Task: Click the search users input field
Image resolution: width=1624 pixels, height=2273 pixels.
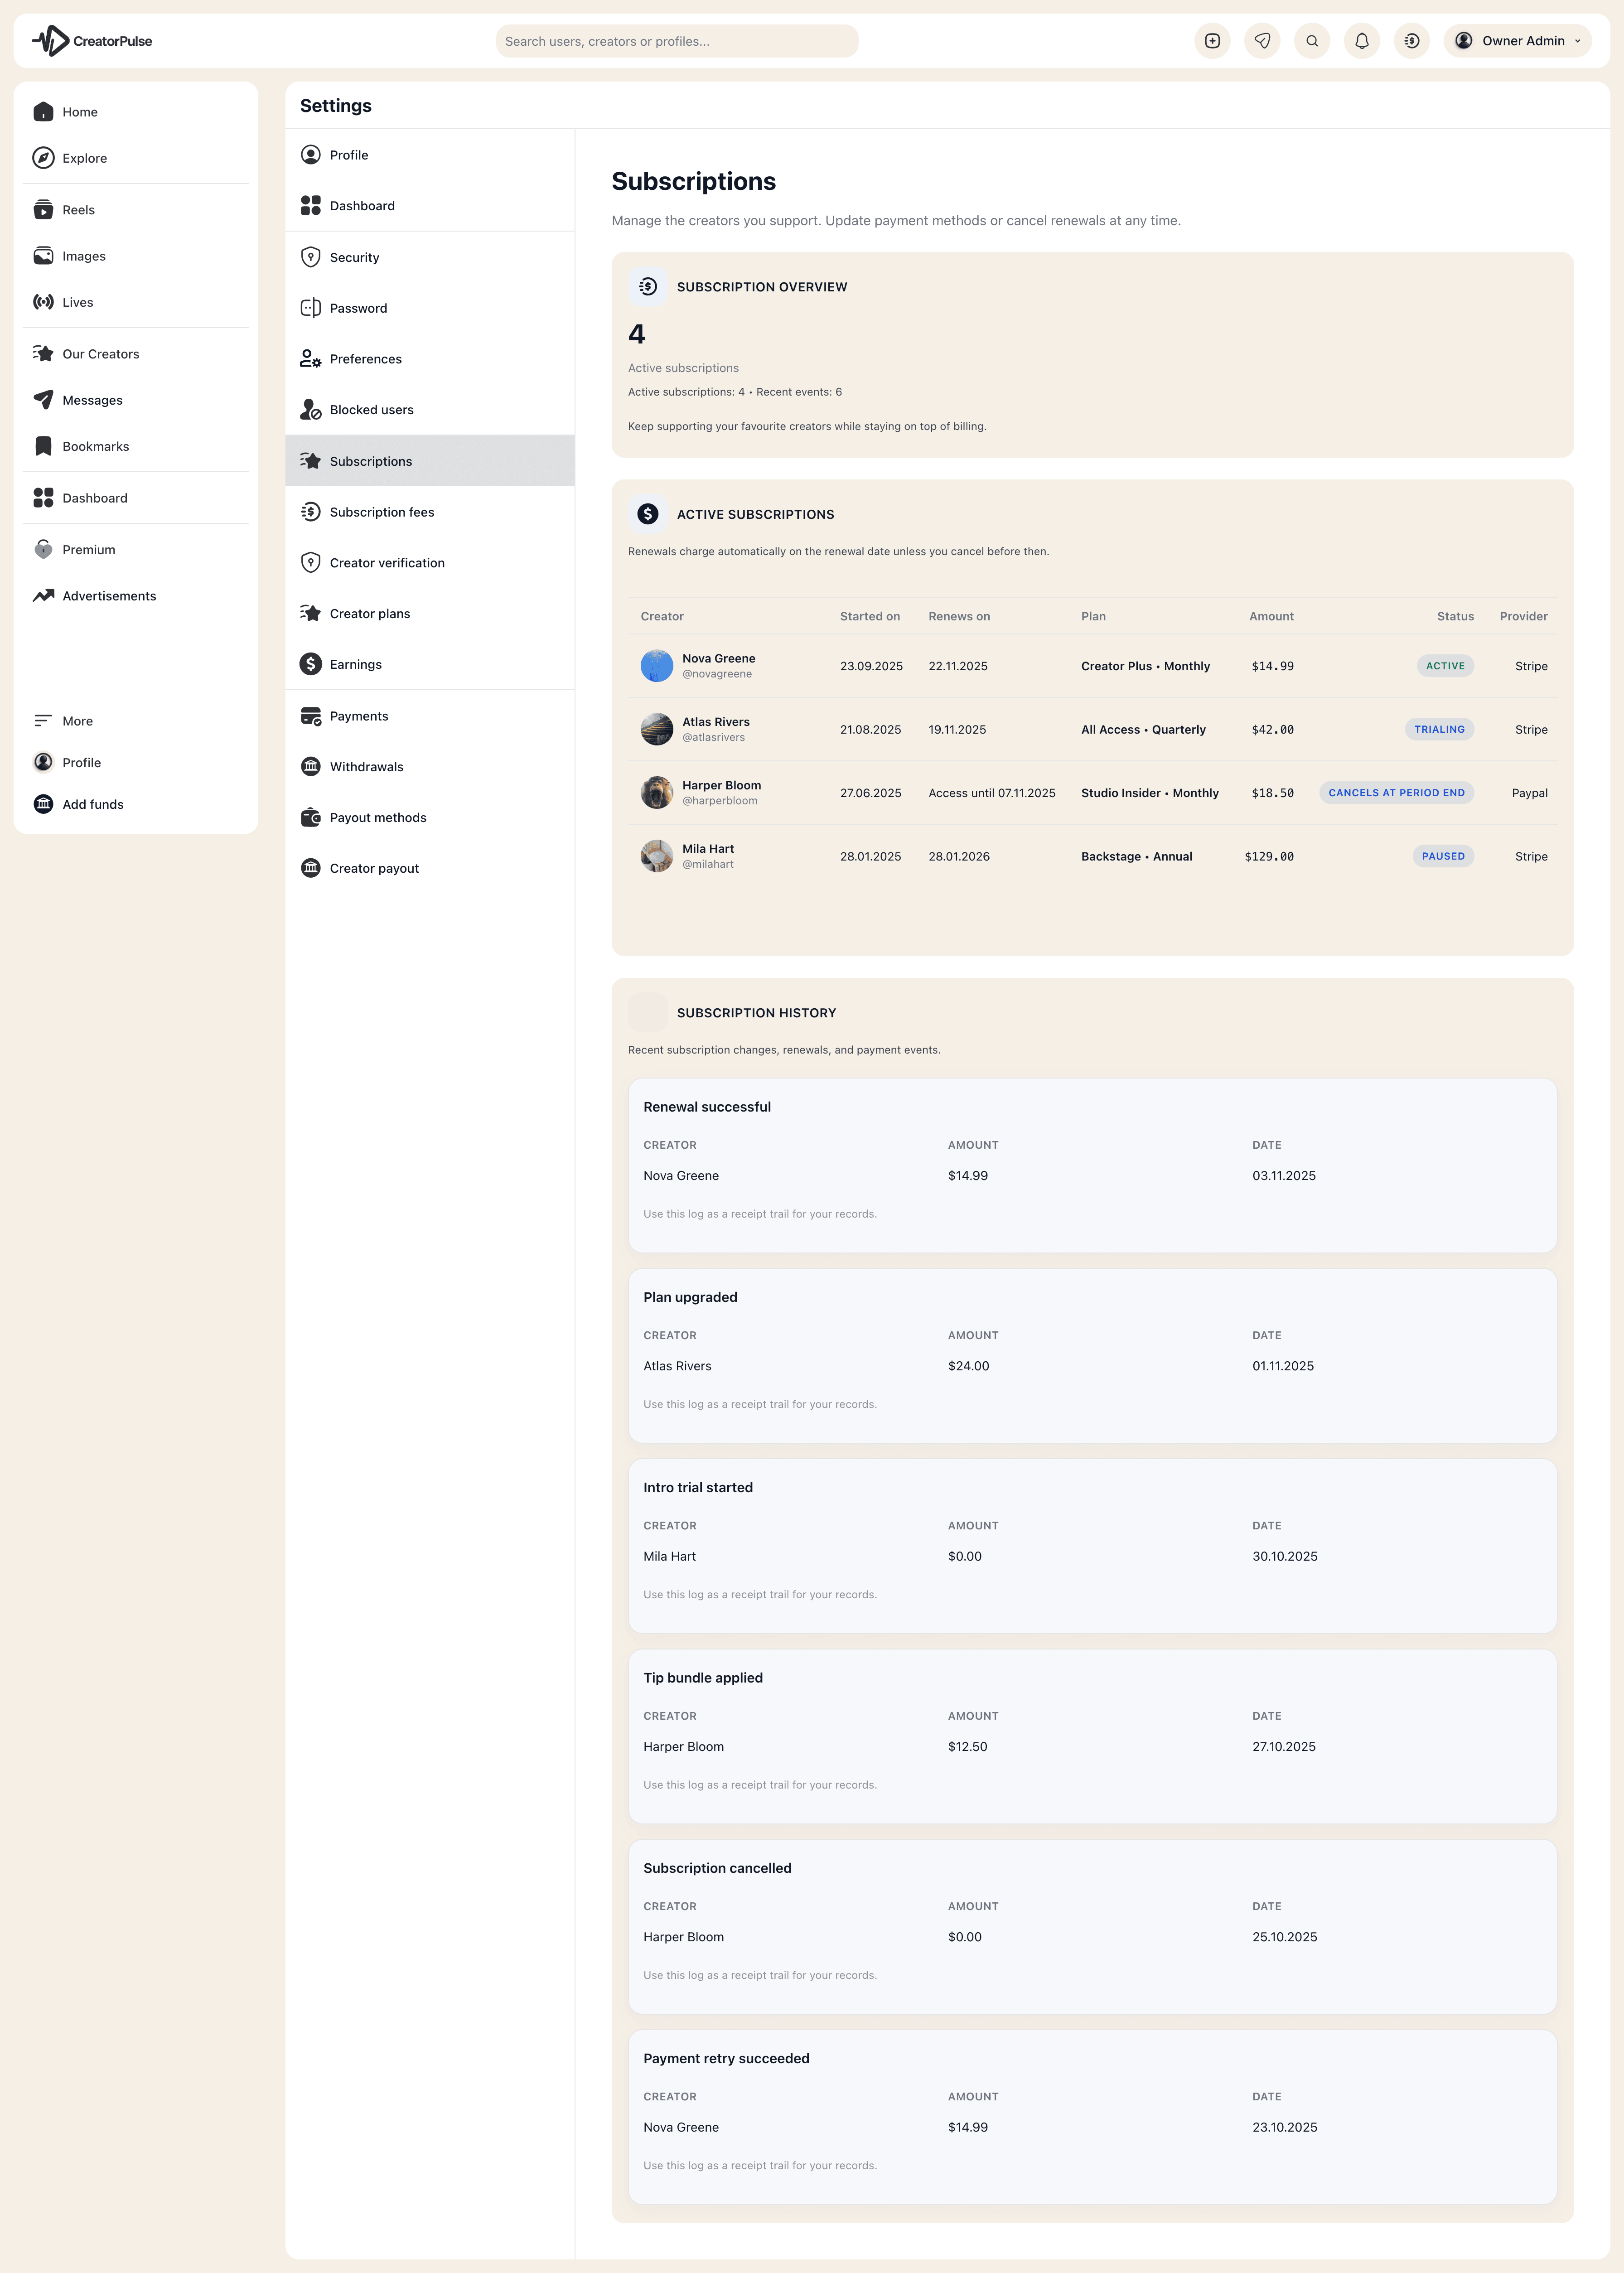Action: pos(676,41)
